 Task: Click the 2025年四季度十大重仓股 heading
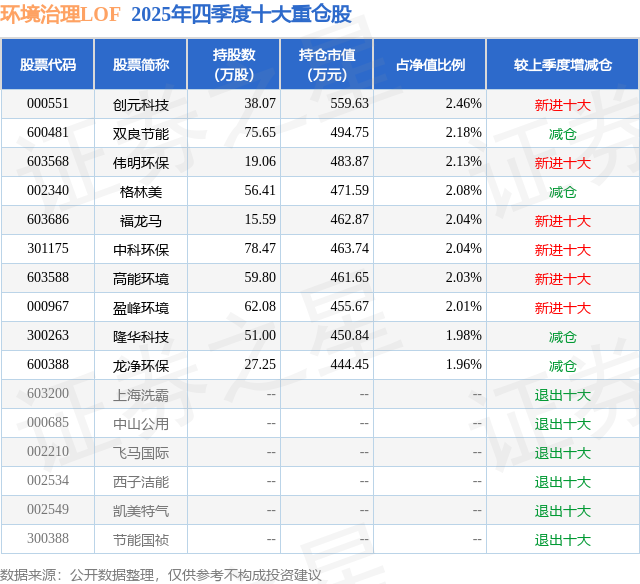click(x=242, y=15)
